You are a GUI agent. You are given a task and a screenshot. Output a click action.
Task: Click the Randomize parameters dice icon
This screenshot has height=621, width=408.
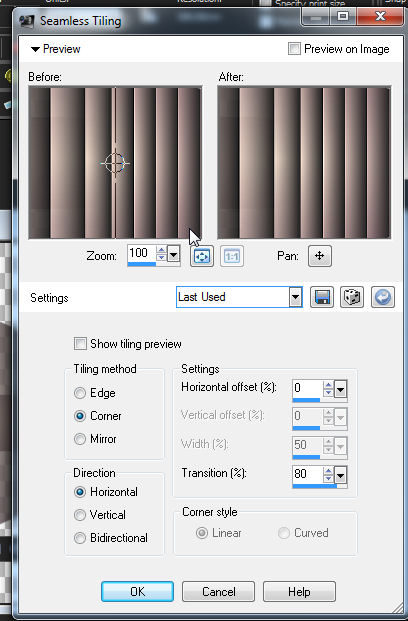352,297
